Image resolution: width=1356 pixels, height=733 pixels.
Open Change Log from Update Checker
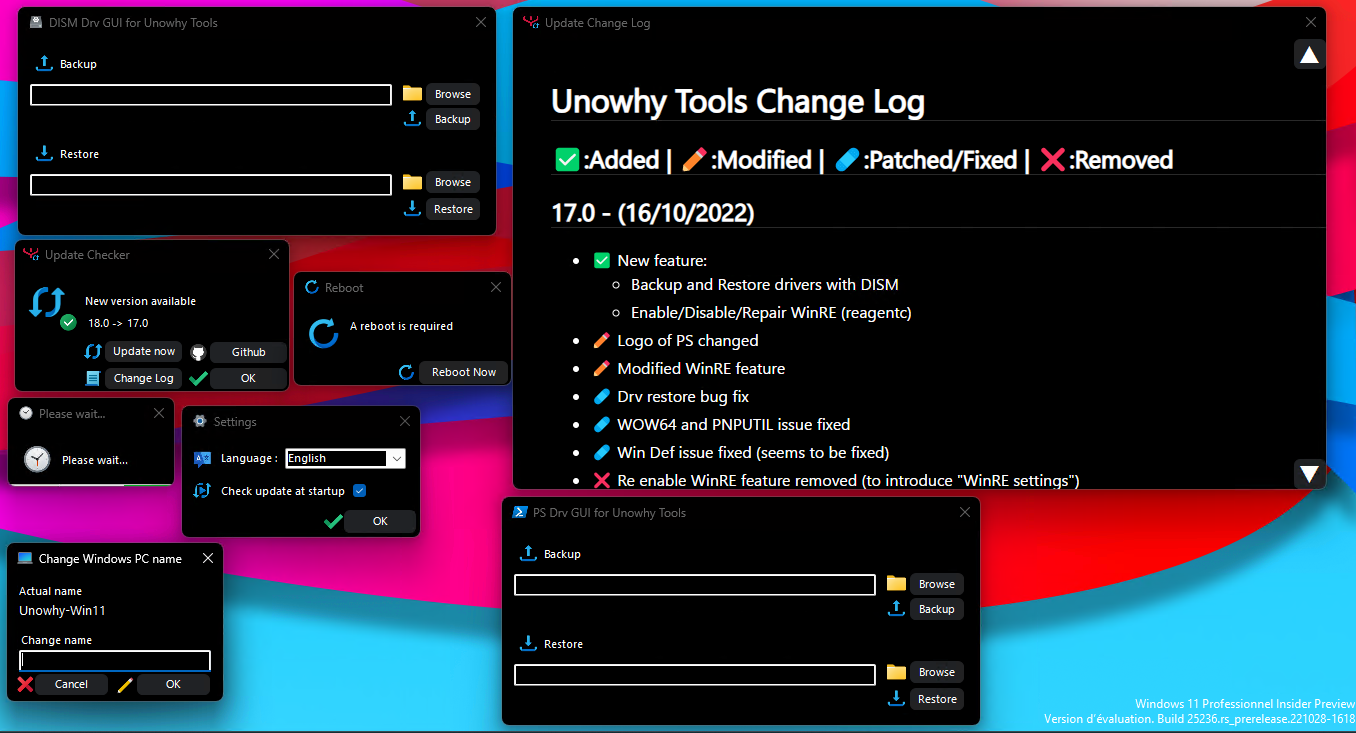click(144, 378)
